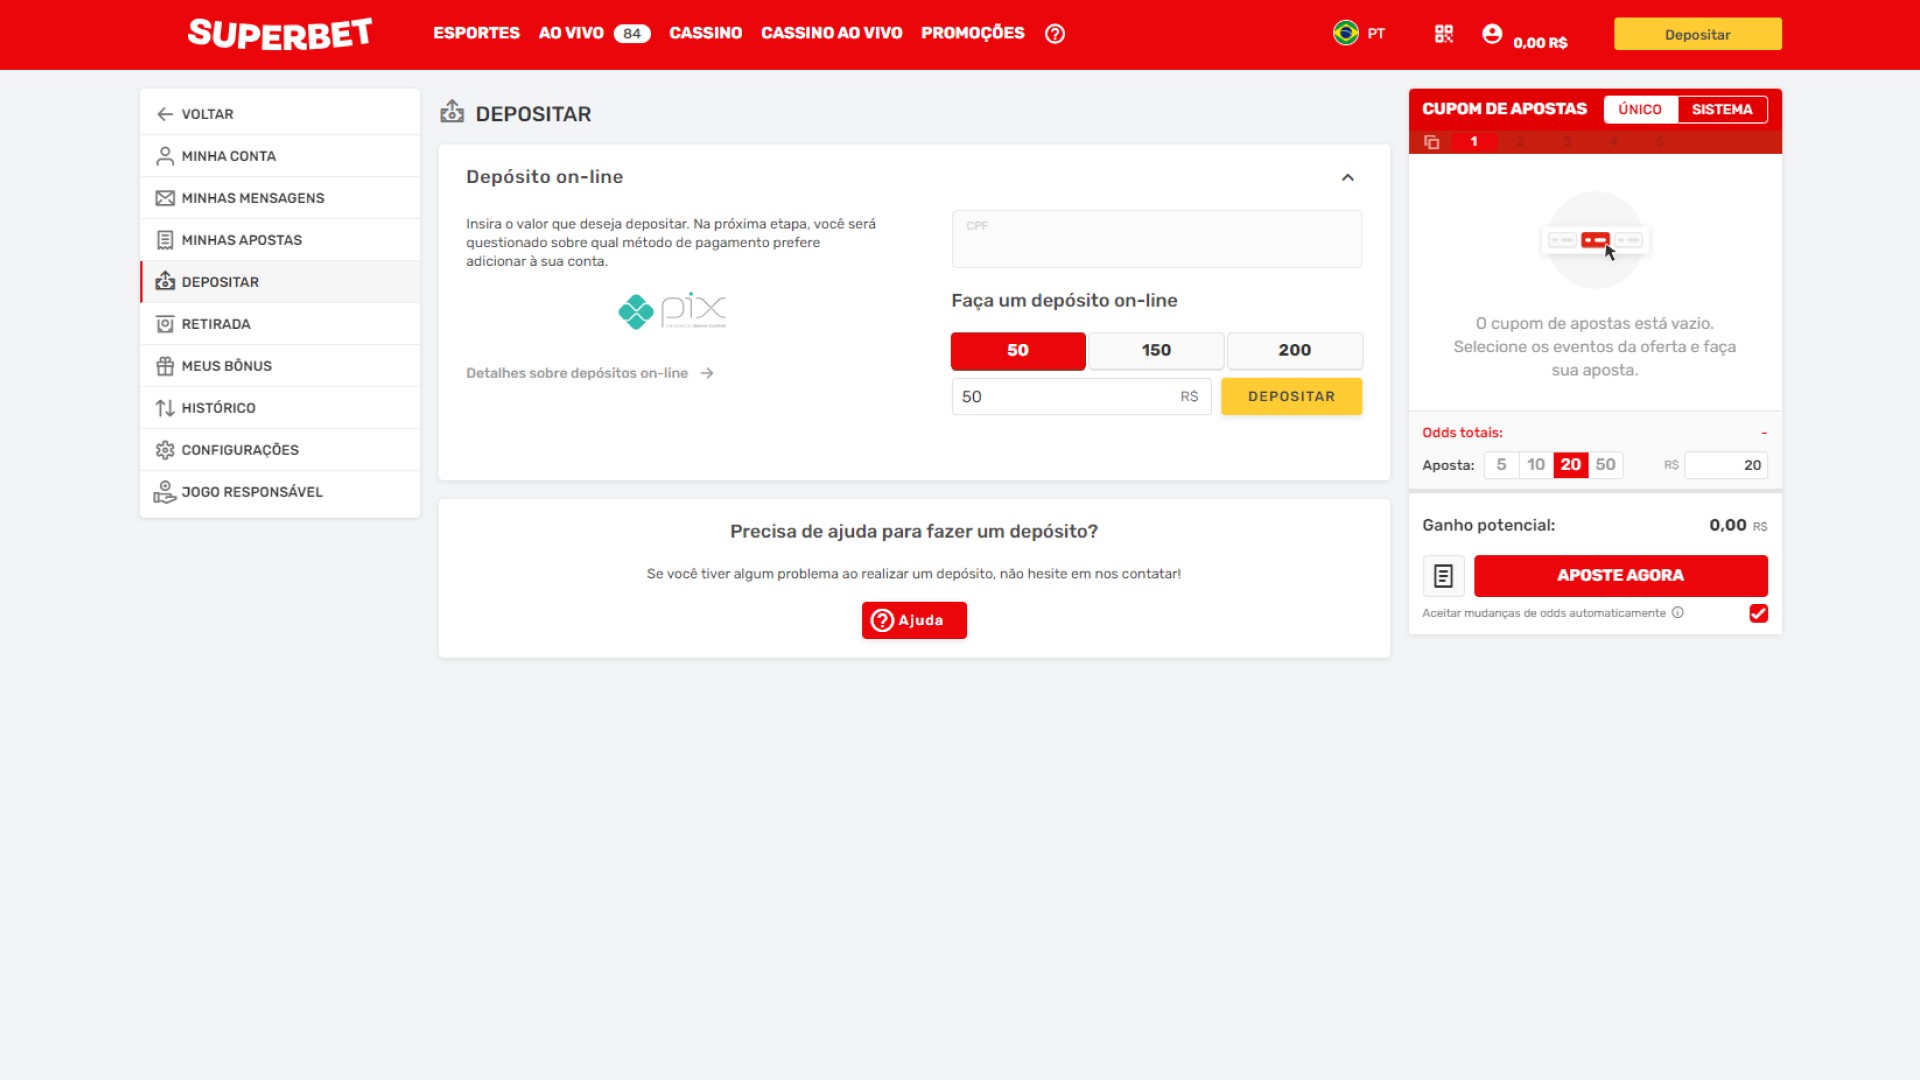Open the AO VIVO menu item
The height and width of the screenshot is (1080, 1920).
tap(570, 33)
